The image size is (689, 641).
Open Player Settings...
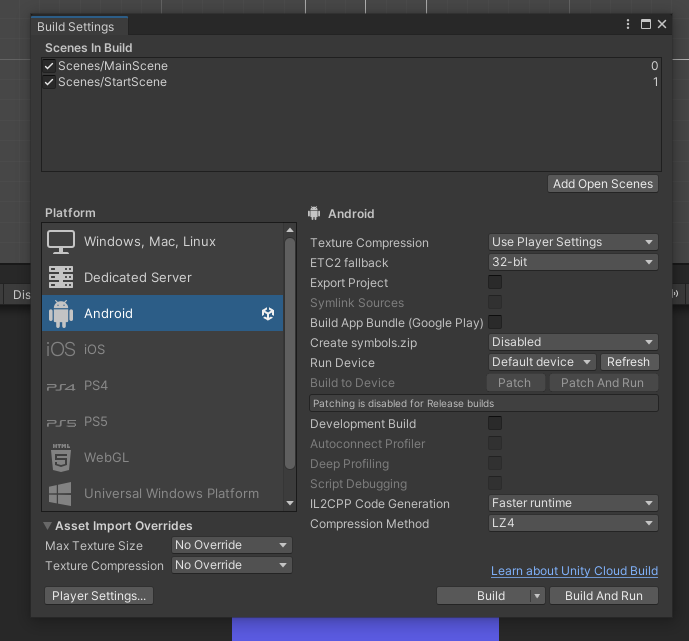99,596
